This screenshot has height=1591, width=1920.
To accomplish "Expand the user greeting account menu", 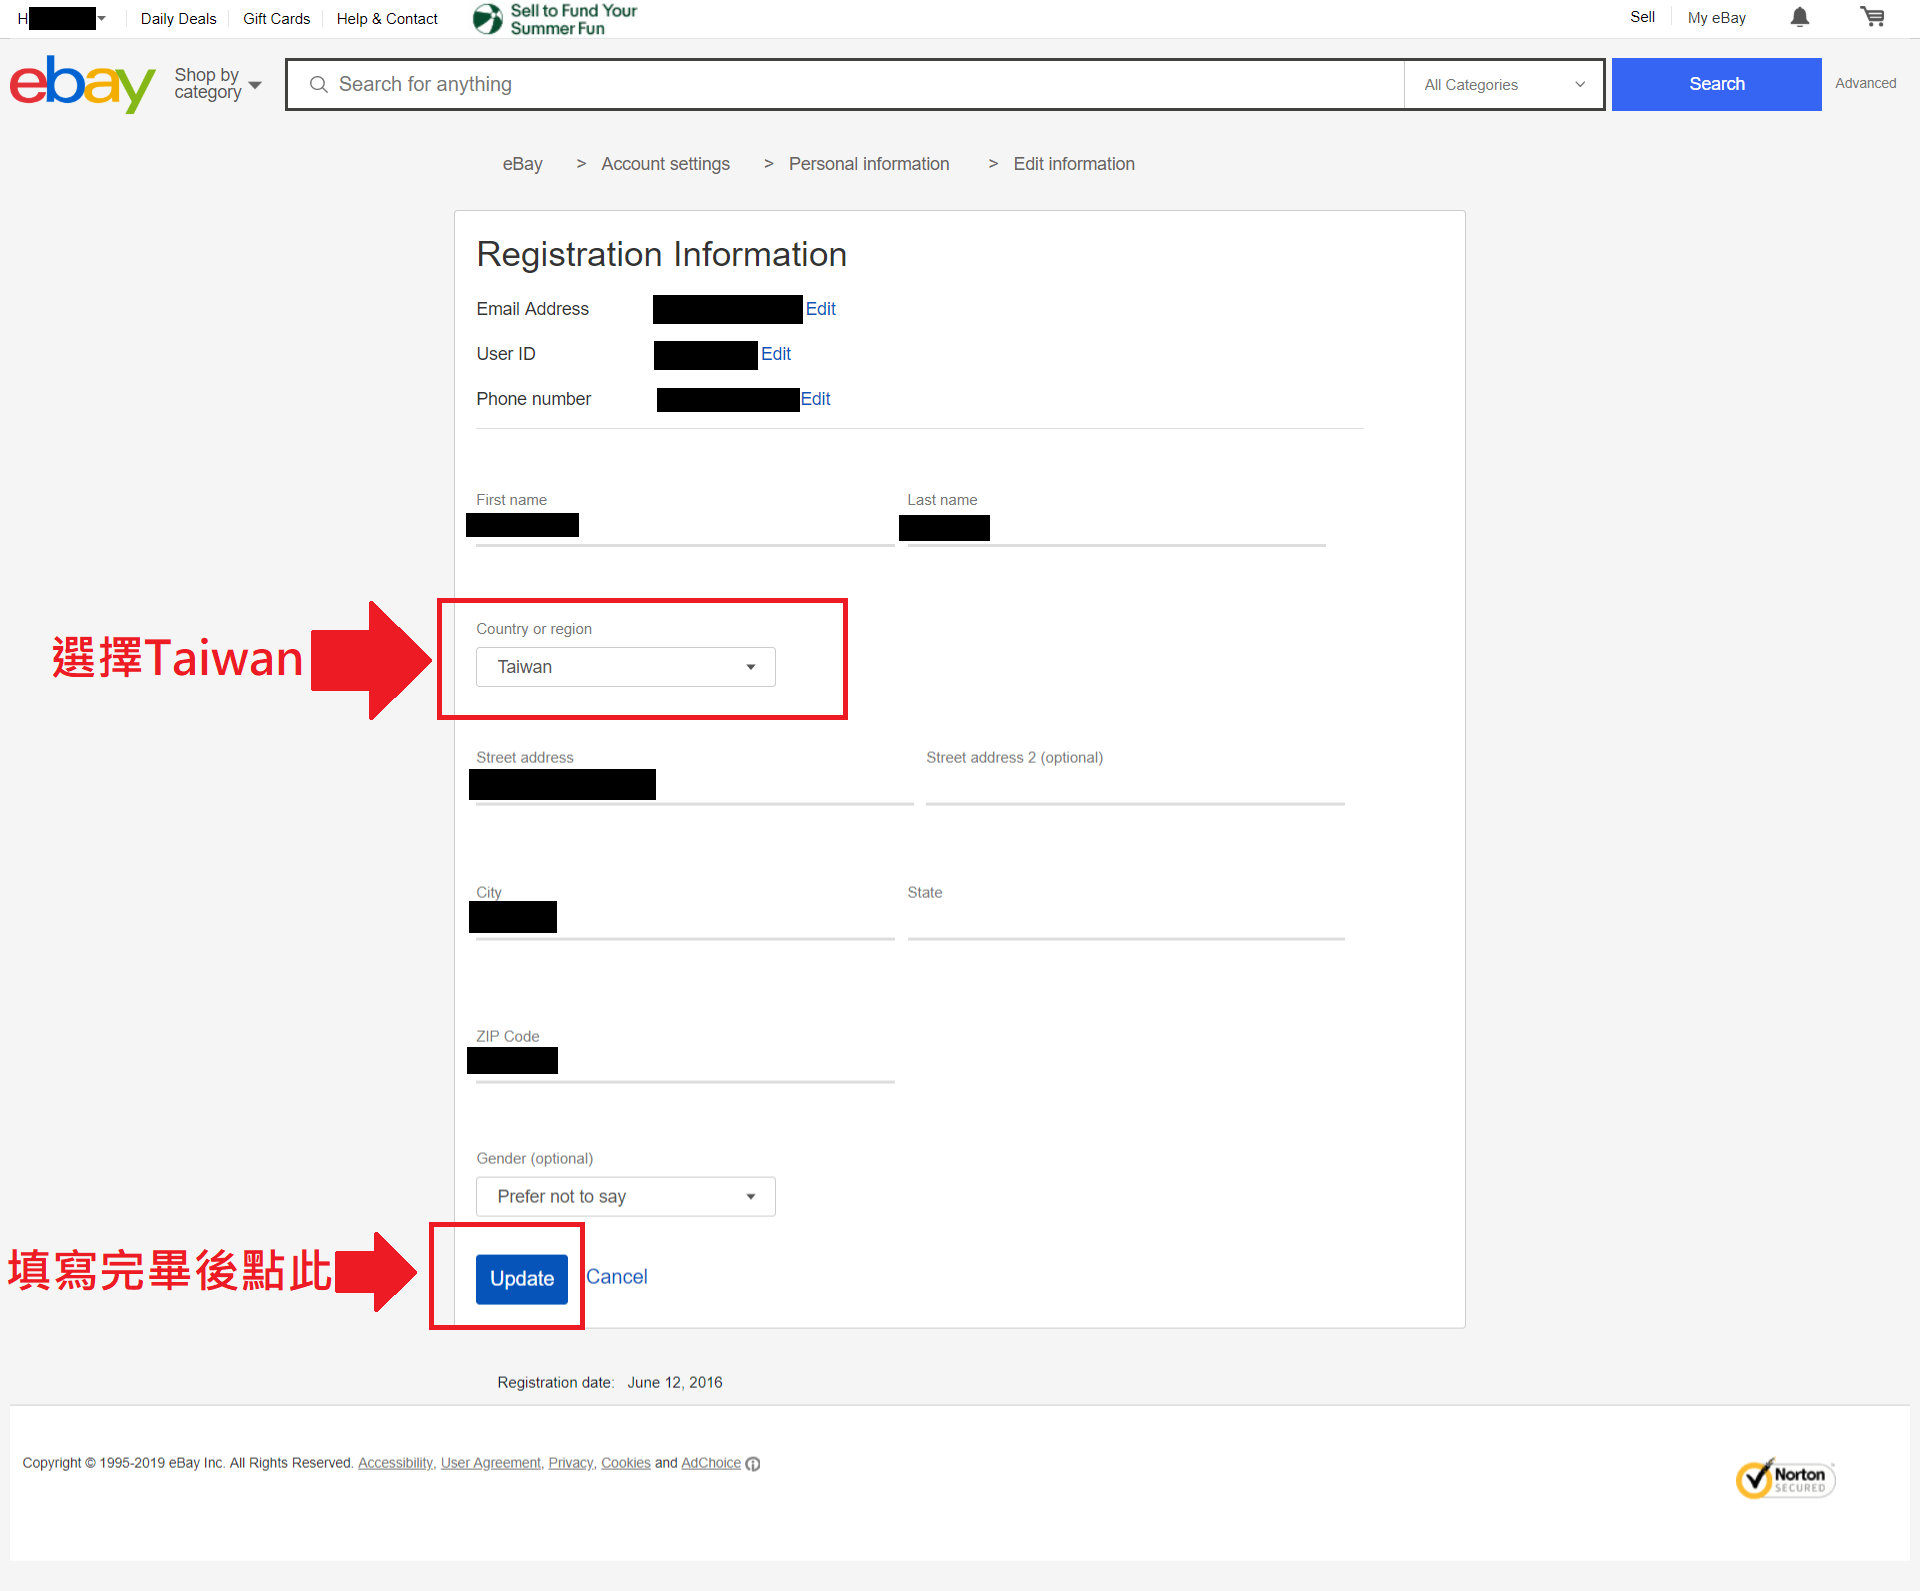I will pos(101,18).
